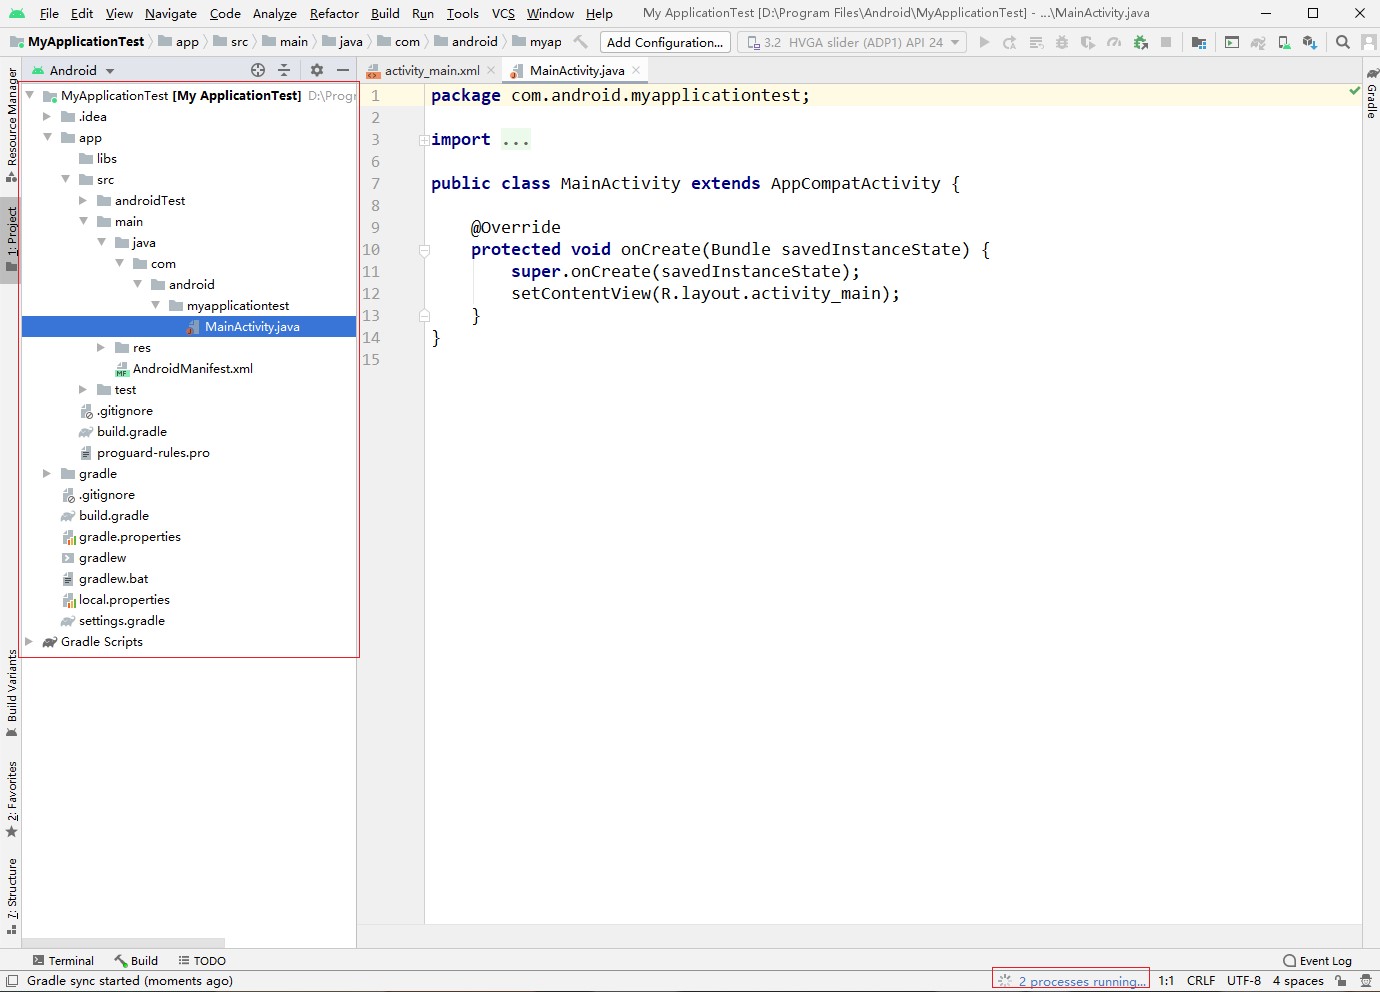Open the Build tool window button

[136, 960]
